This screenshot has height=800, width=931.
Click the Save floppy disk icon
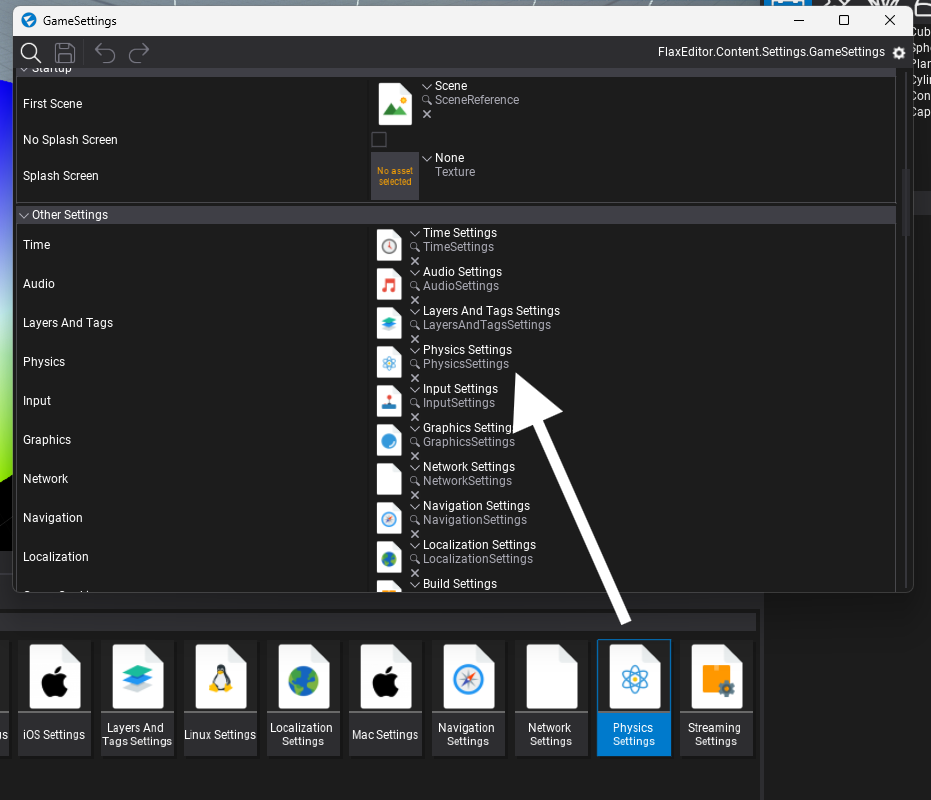[65, 52]
